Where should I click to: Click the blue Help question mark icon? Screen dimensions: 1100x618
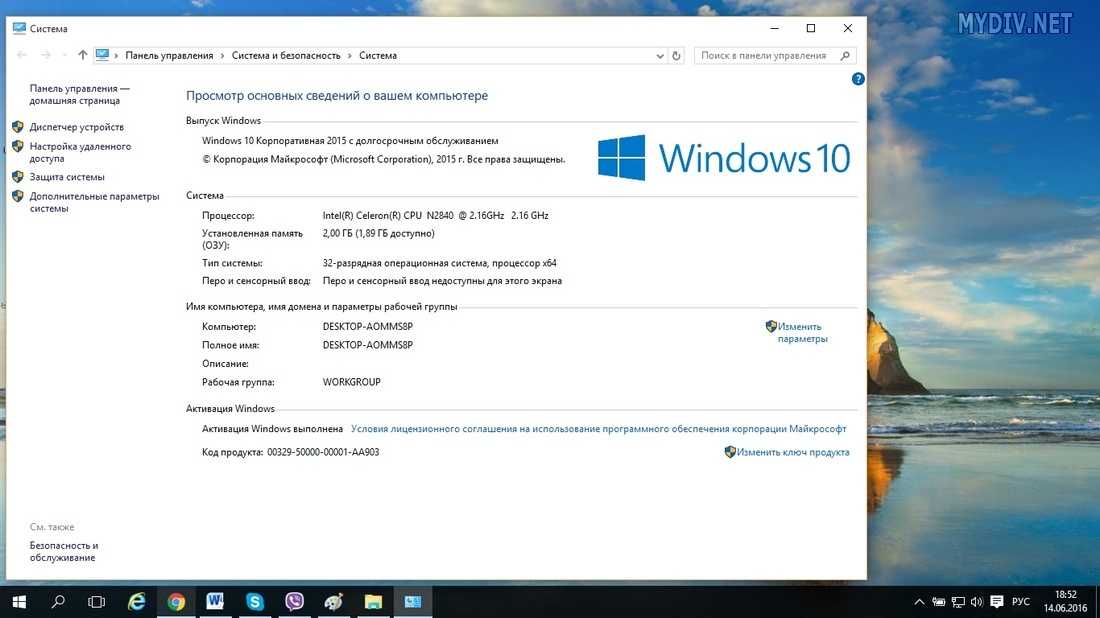[858, 78]
